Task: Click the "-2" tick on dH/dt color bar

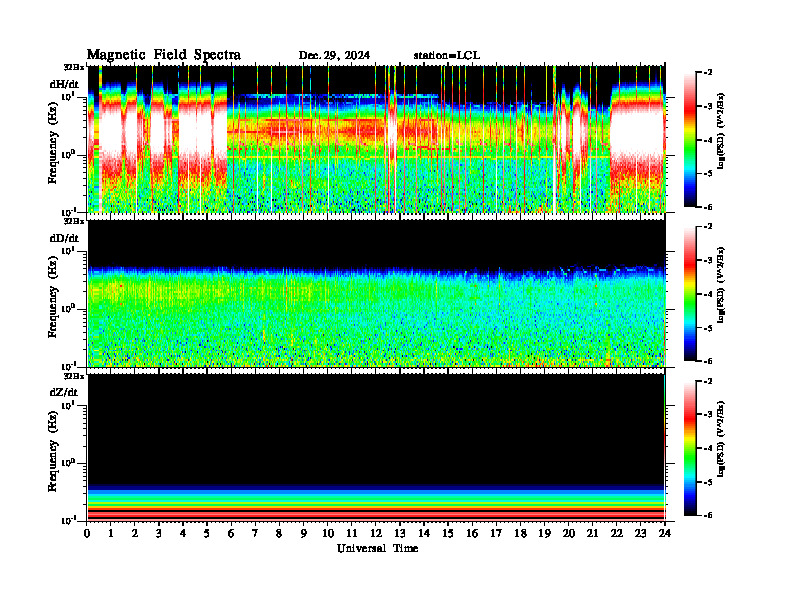Action: pyautogui.click(x=708, y=73)
